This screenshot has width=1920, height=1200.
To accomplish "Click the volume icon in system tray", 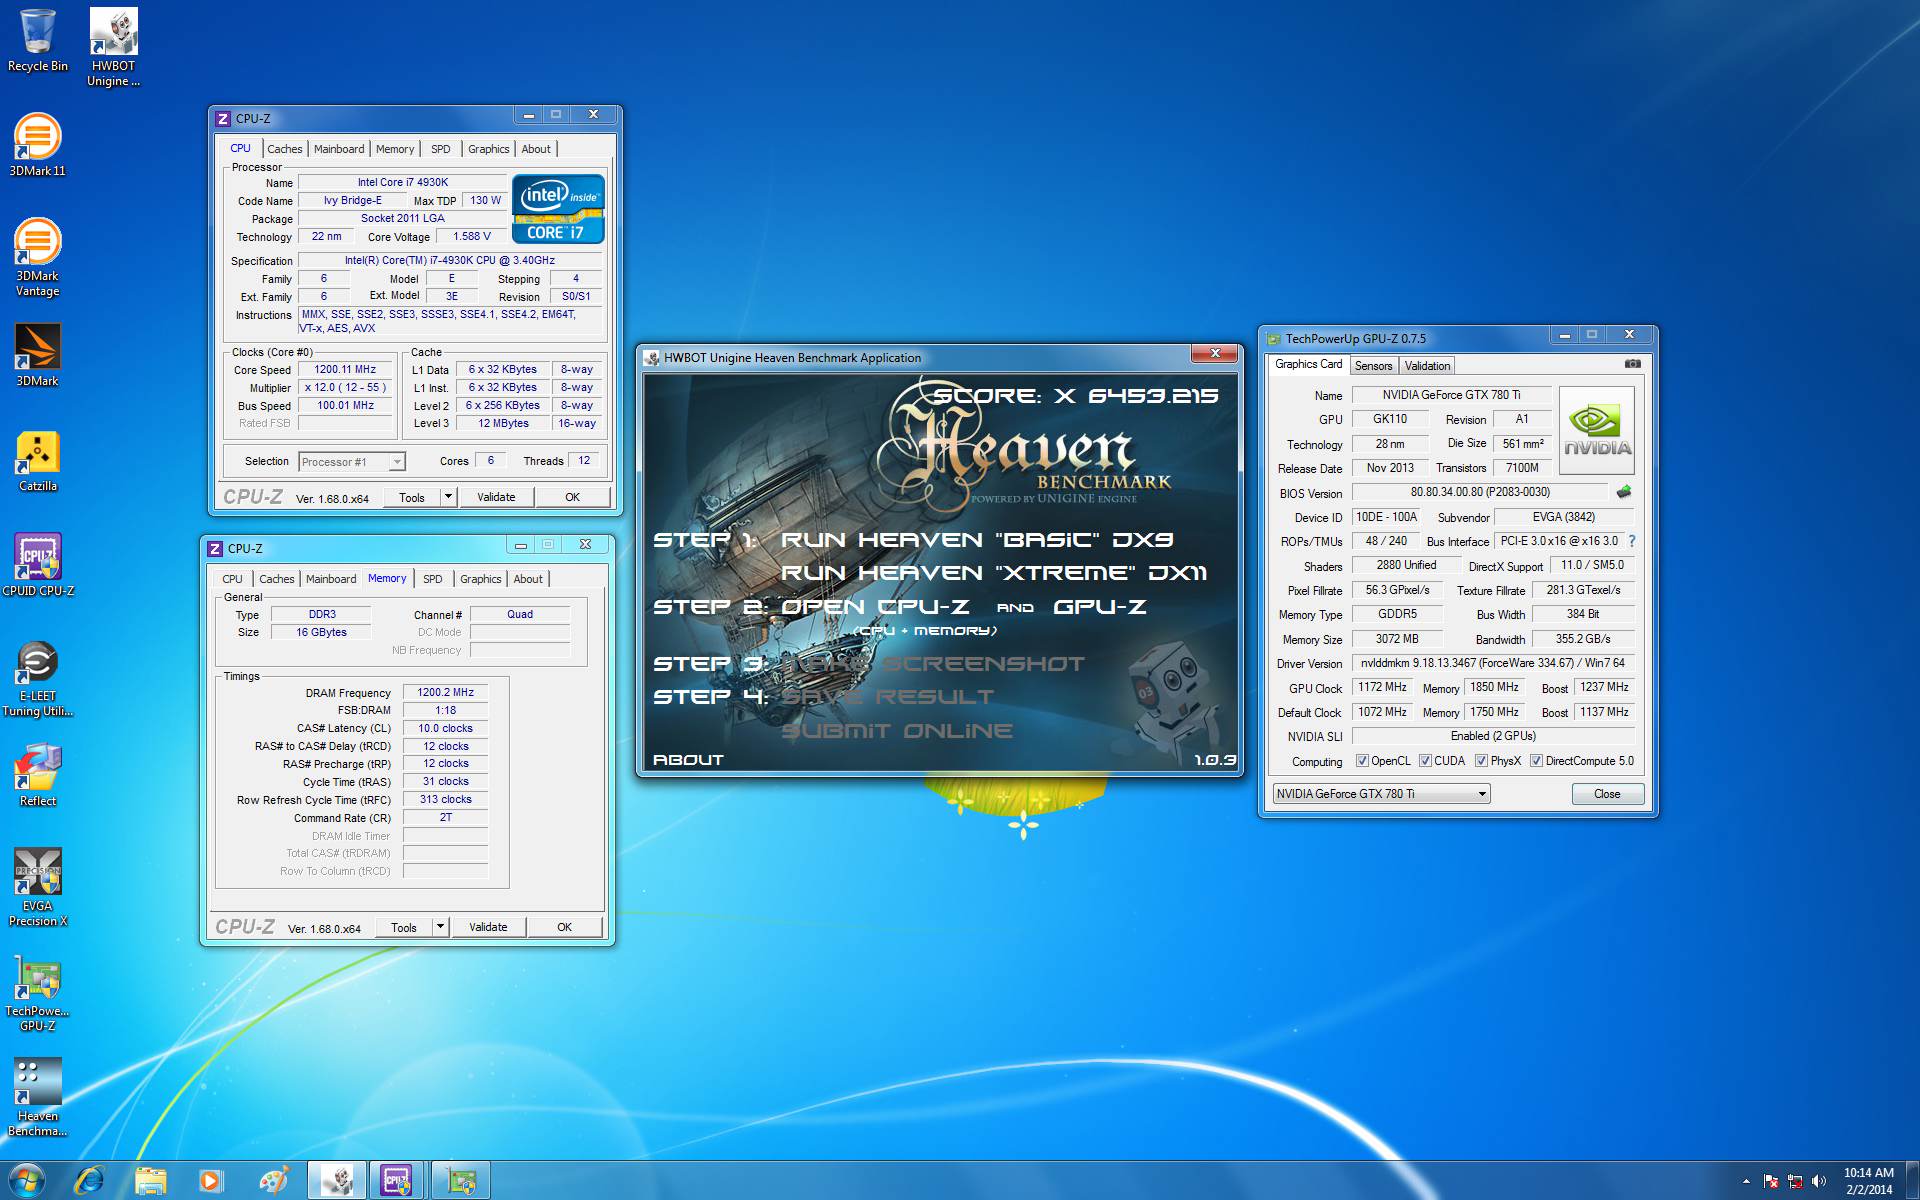I will pos(1818,1181).
